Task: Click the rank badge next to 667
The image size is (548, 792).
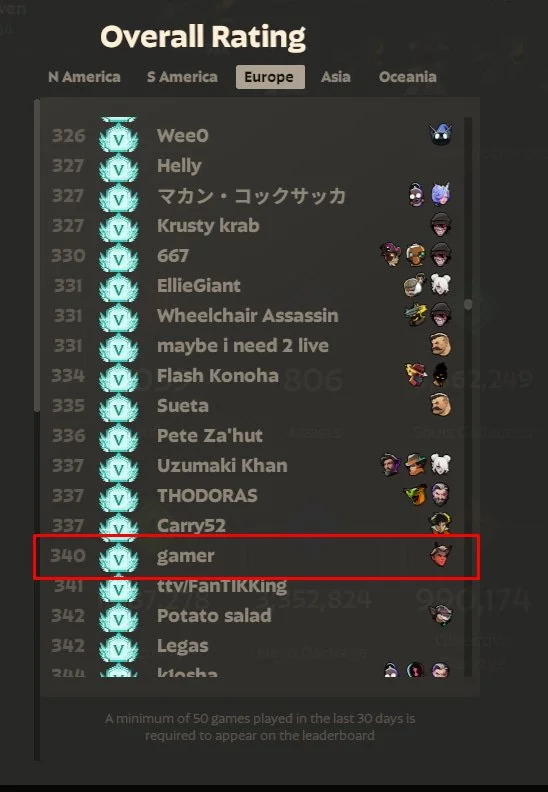Action: click(119, 257)
